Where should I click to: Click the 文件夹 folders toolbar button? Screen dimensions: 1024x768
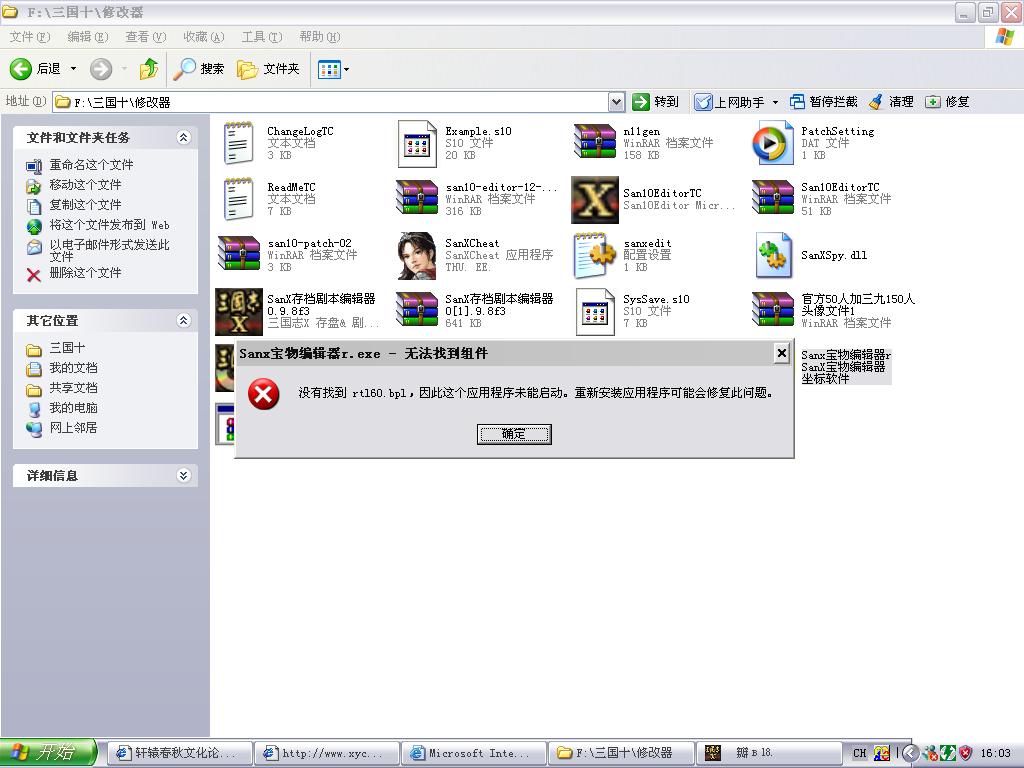268,69
